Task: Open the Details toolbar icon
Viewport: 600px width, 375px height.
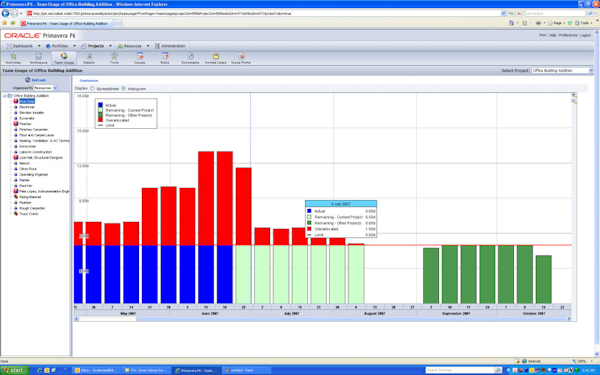Action: tap(89, 58)
